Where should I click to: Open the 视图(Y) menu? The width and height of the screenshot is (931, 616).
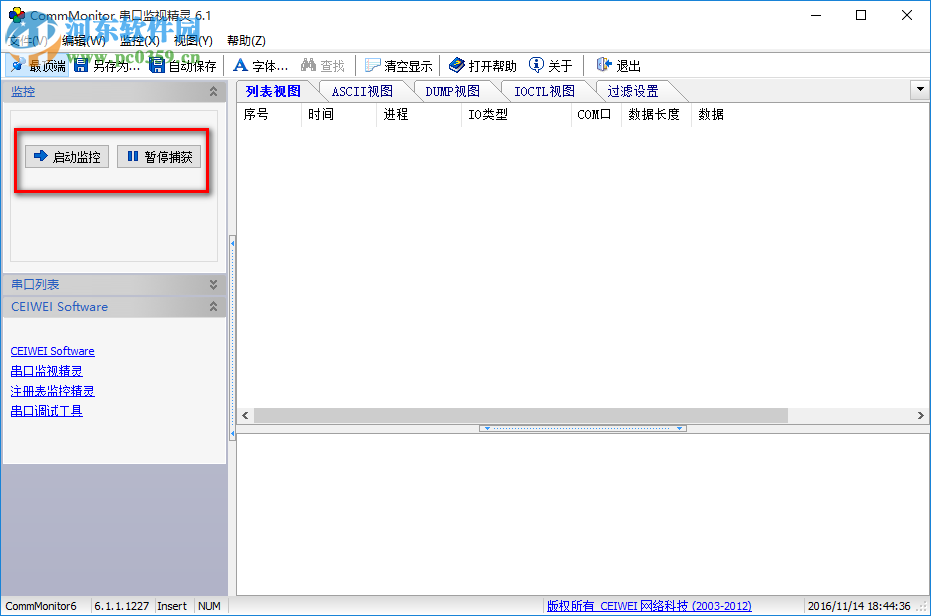(x=191, y=39)
